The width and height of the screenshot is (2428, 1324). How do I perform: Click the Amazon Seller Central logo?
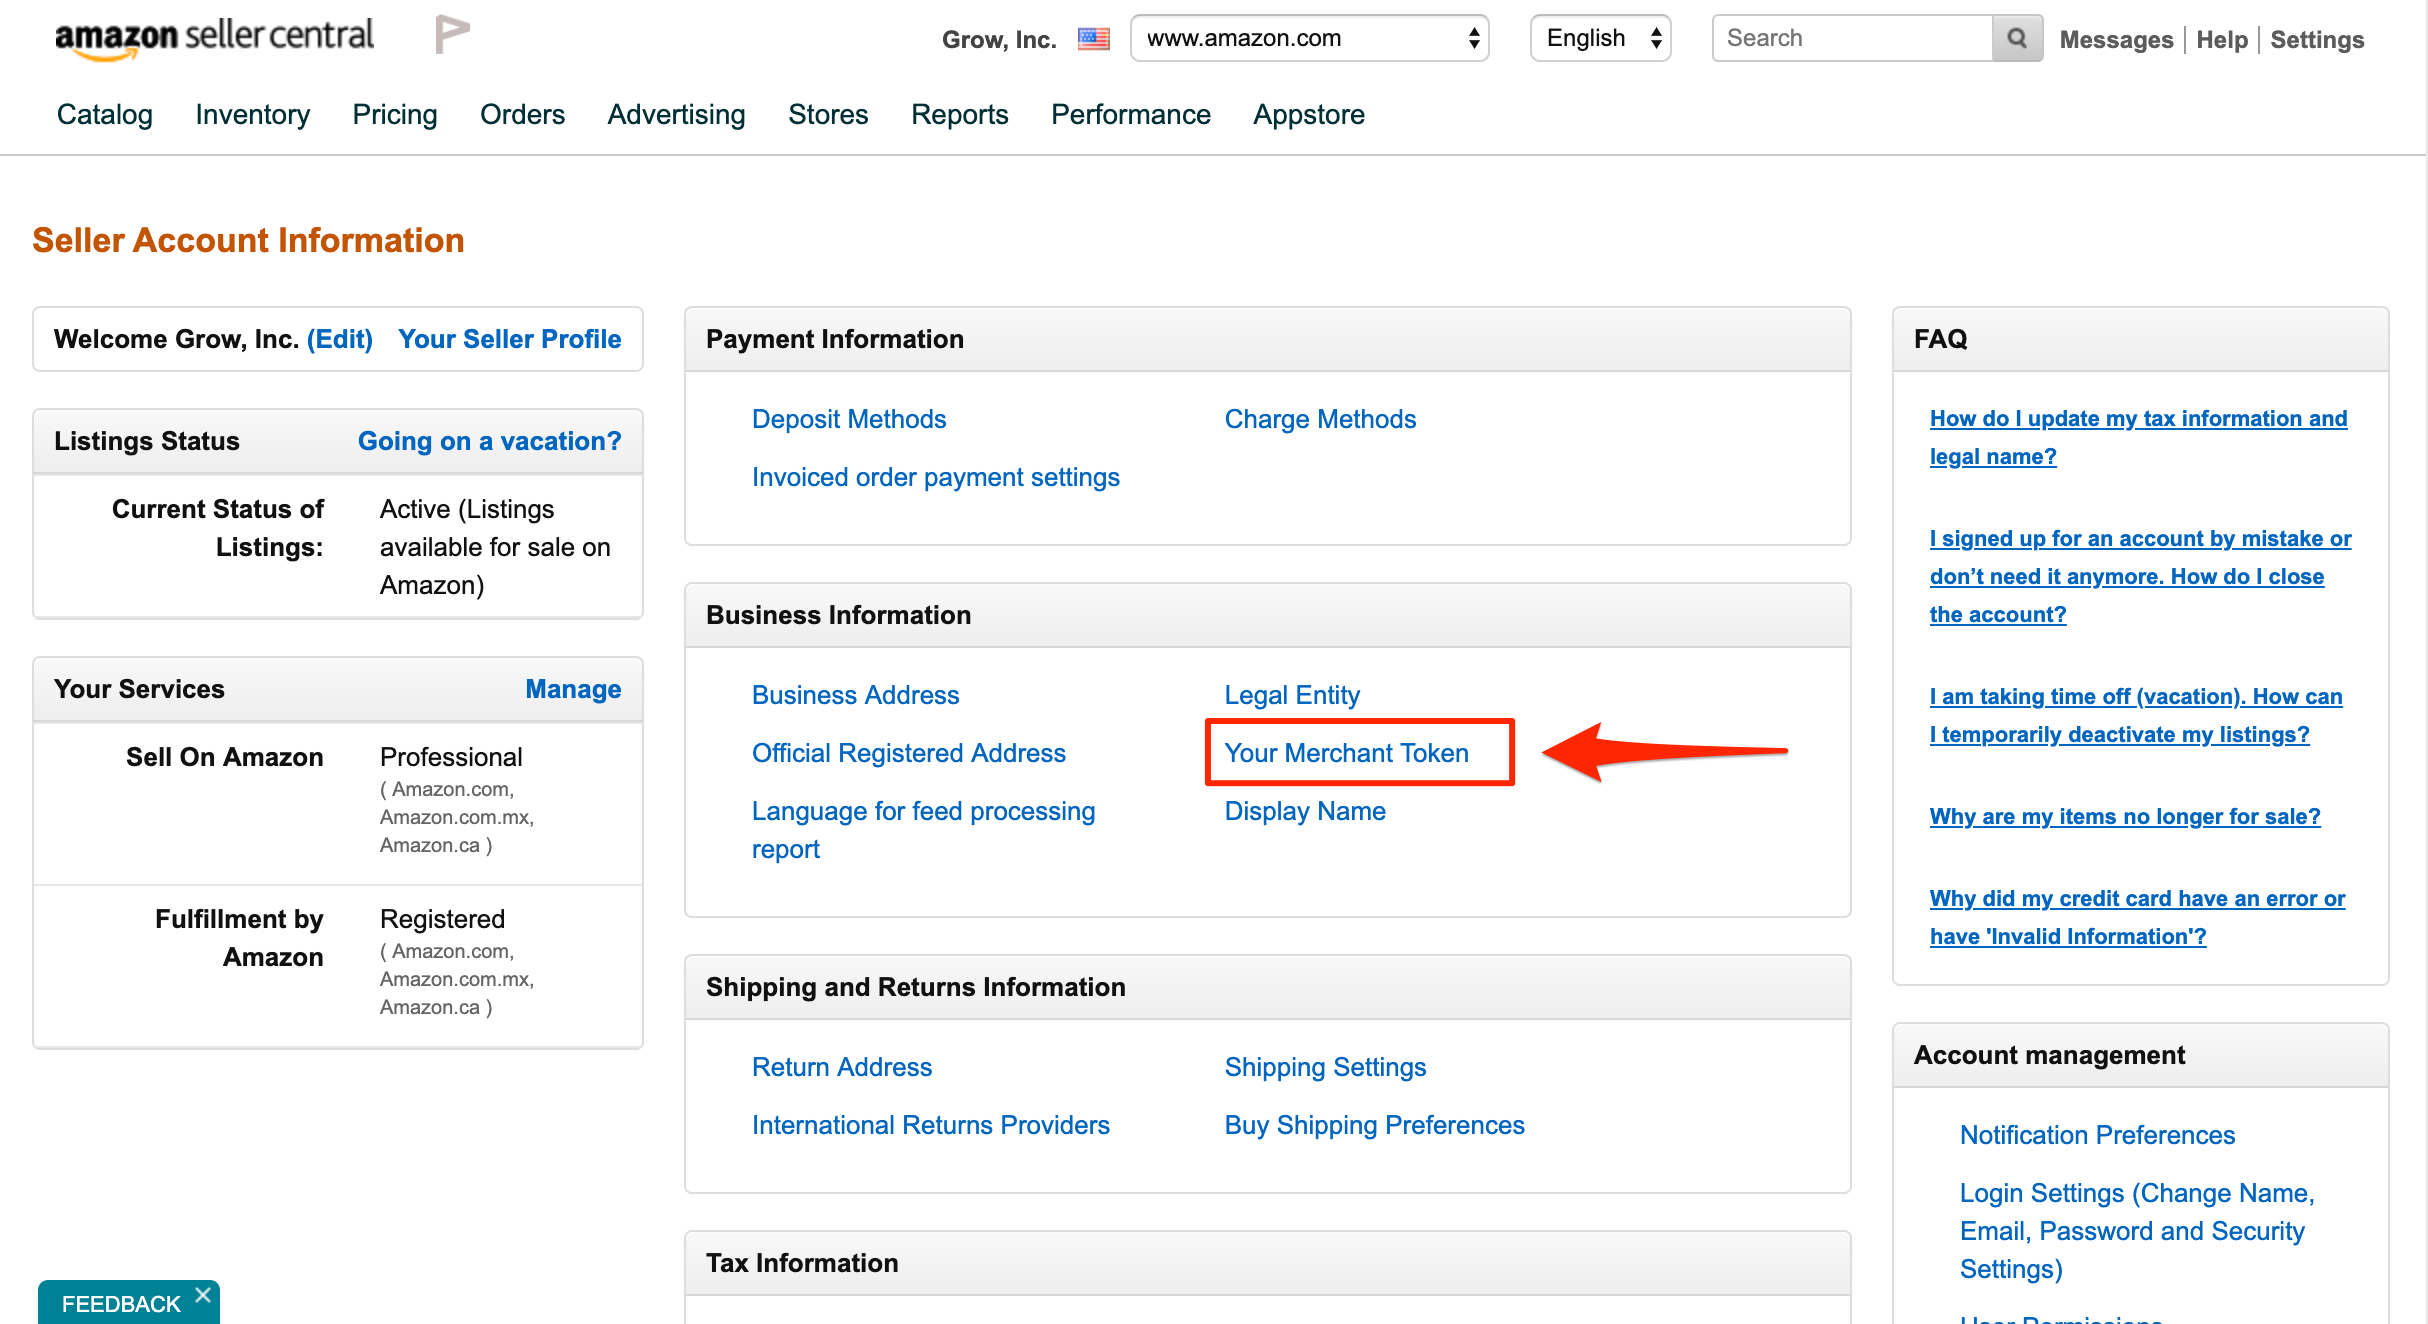click(213, 37)
